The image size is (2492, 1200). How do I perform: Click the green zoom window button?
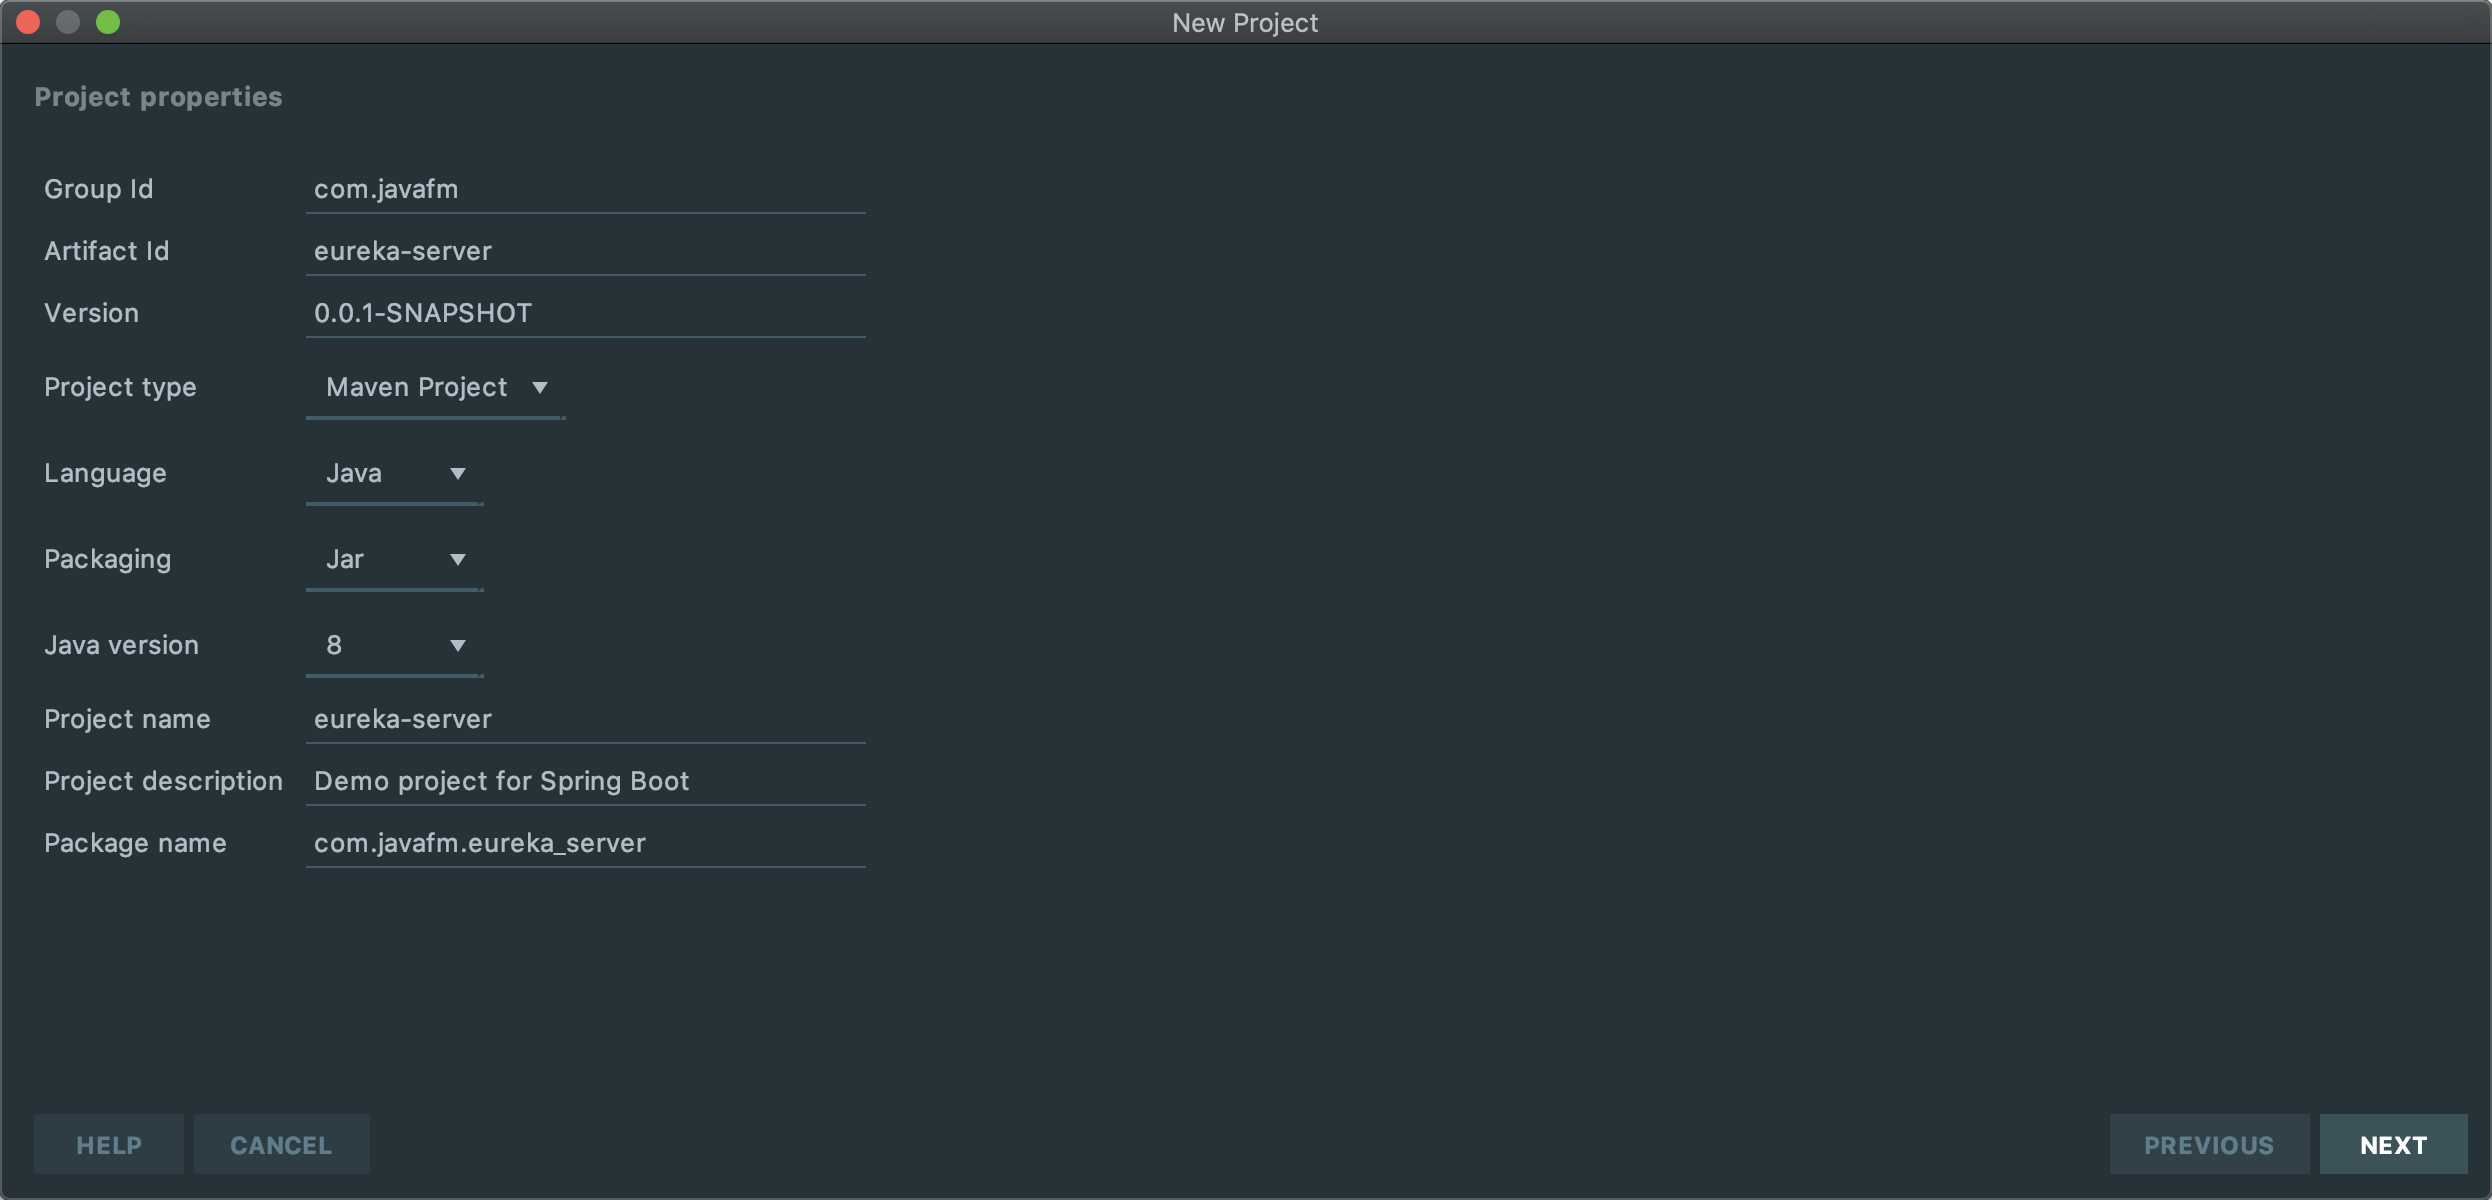click(x=108, y=22)
